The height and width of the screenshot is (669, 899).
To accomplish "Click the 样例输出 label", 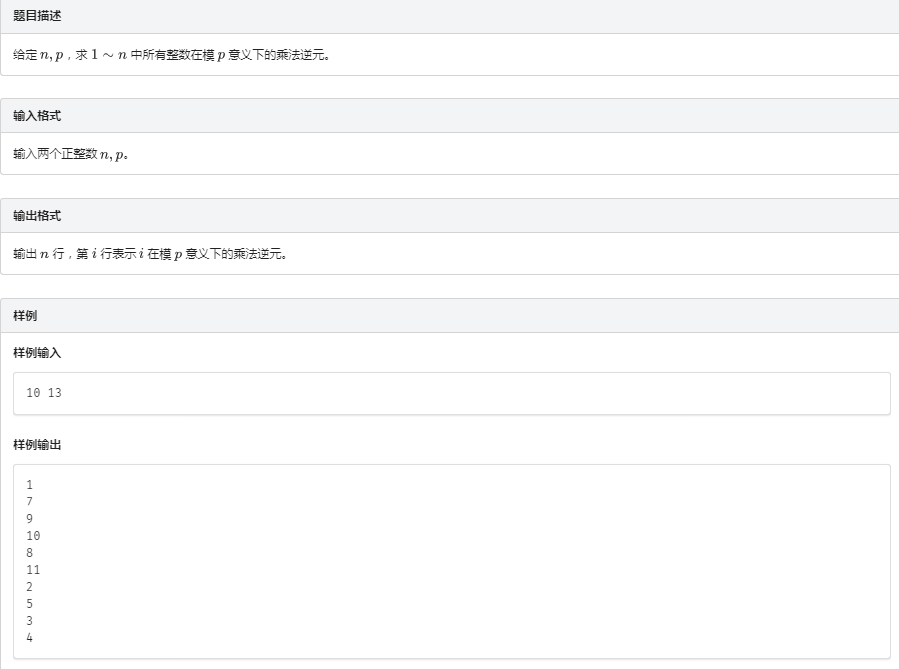I will coord(37,444).
